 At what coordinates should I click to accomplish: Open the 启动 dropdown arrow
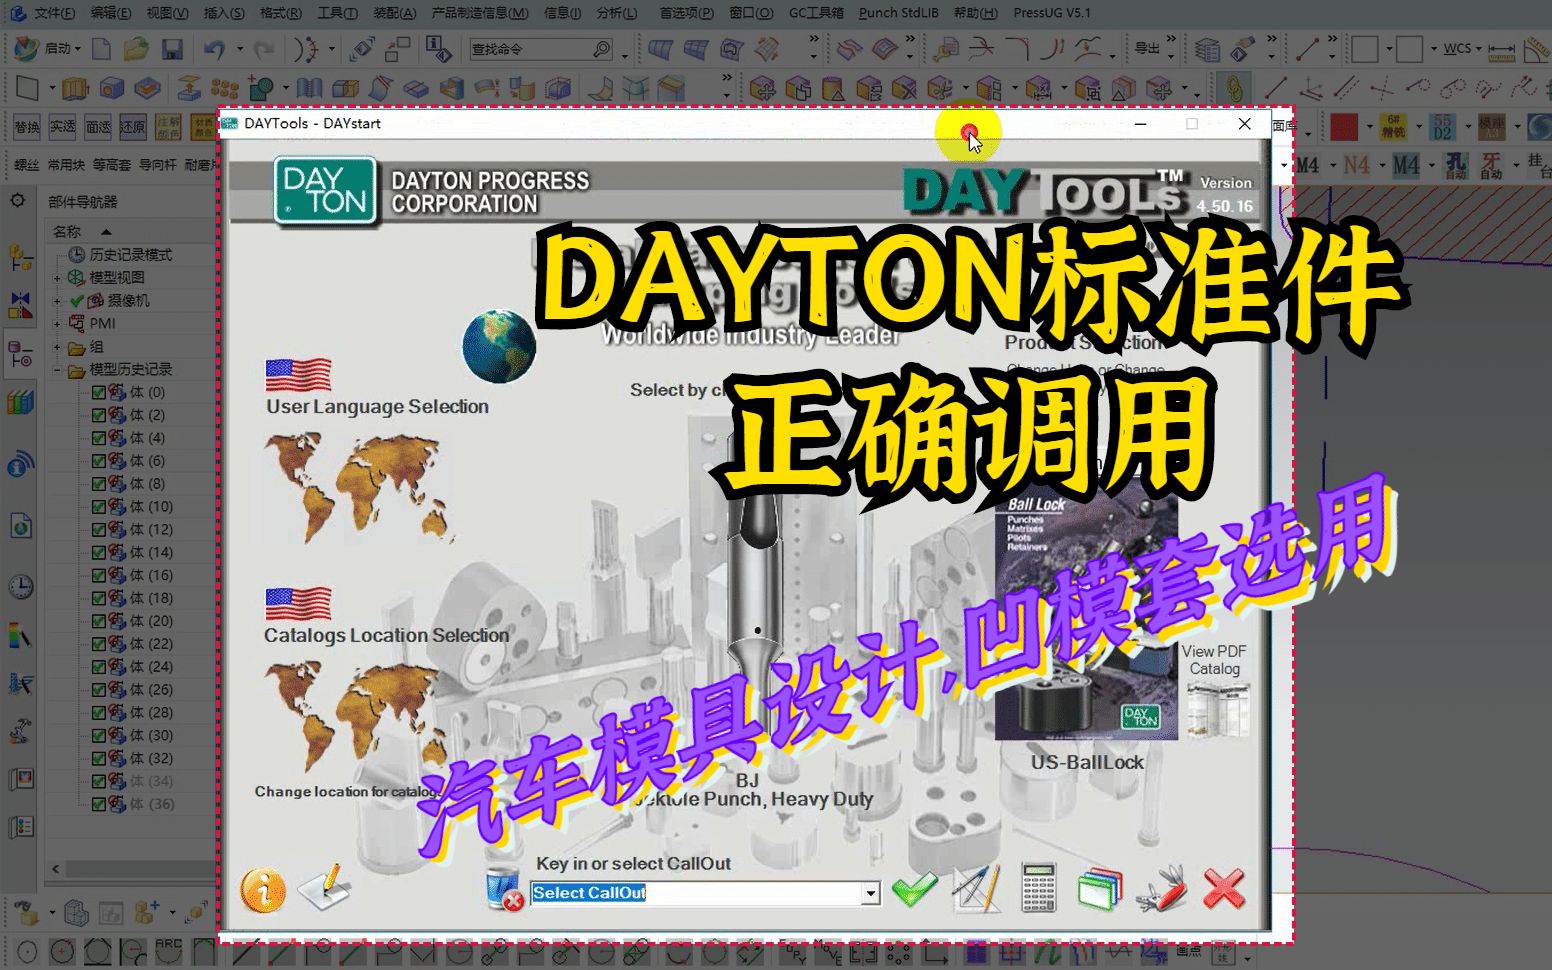pyautogui.click(x=78, y=48)
